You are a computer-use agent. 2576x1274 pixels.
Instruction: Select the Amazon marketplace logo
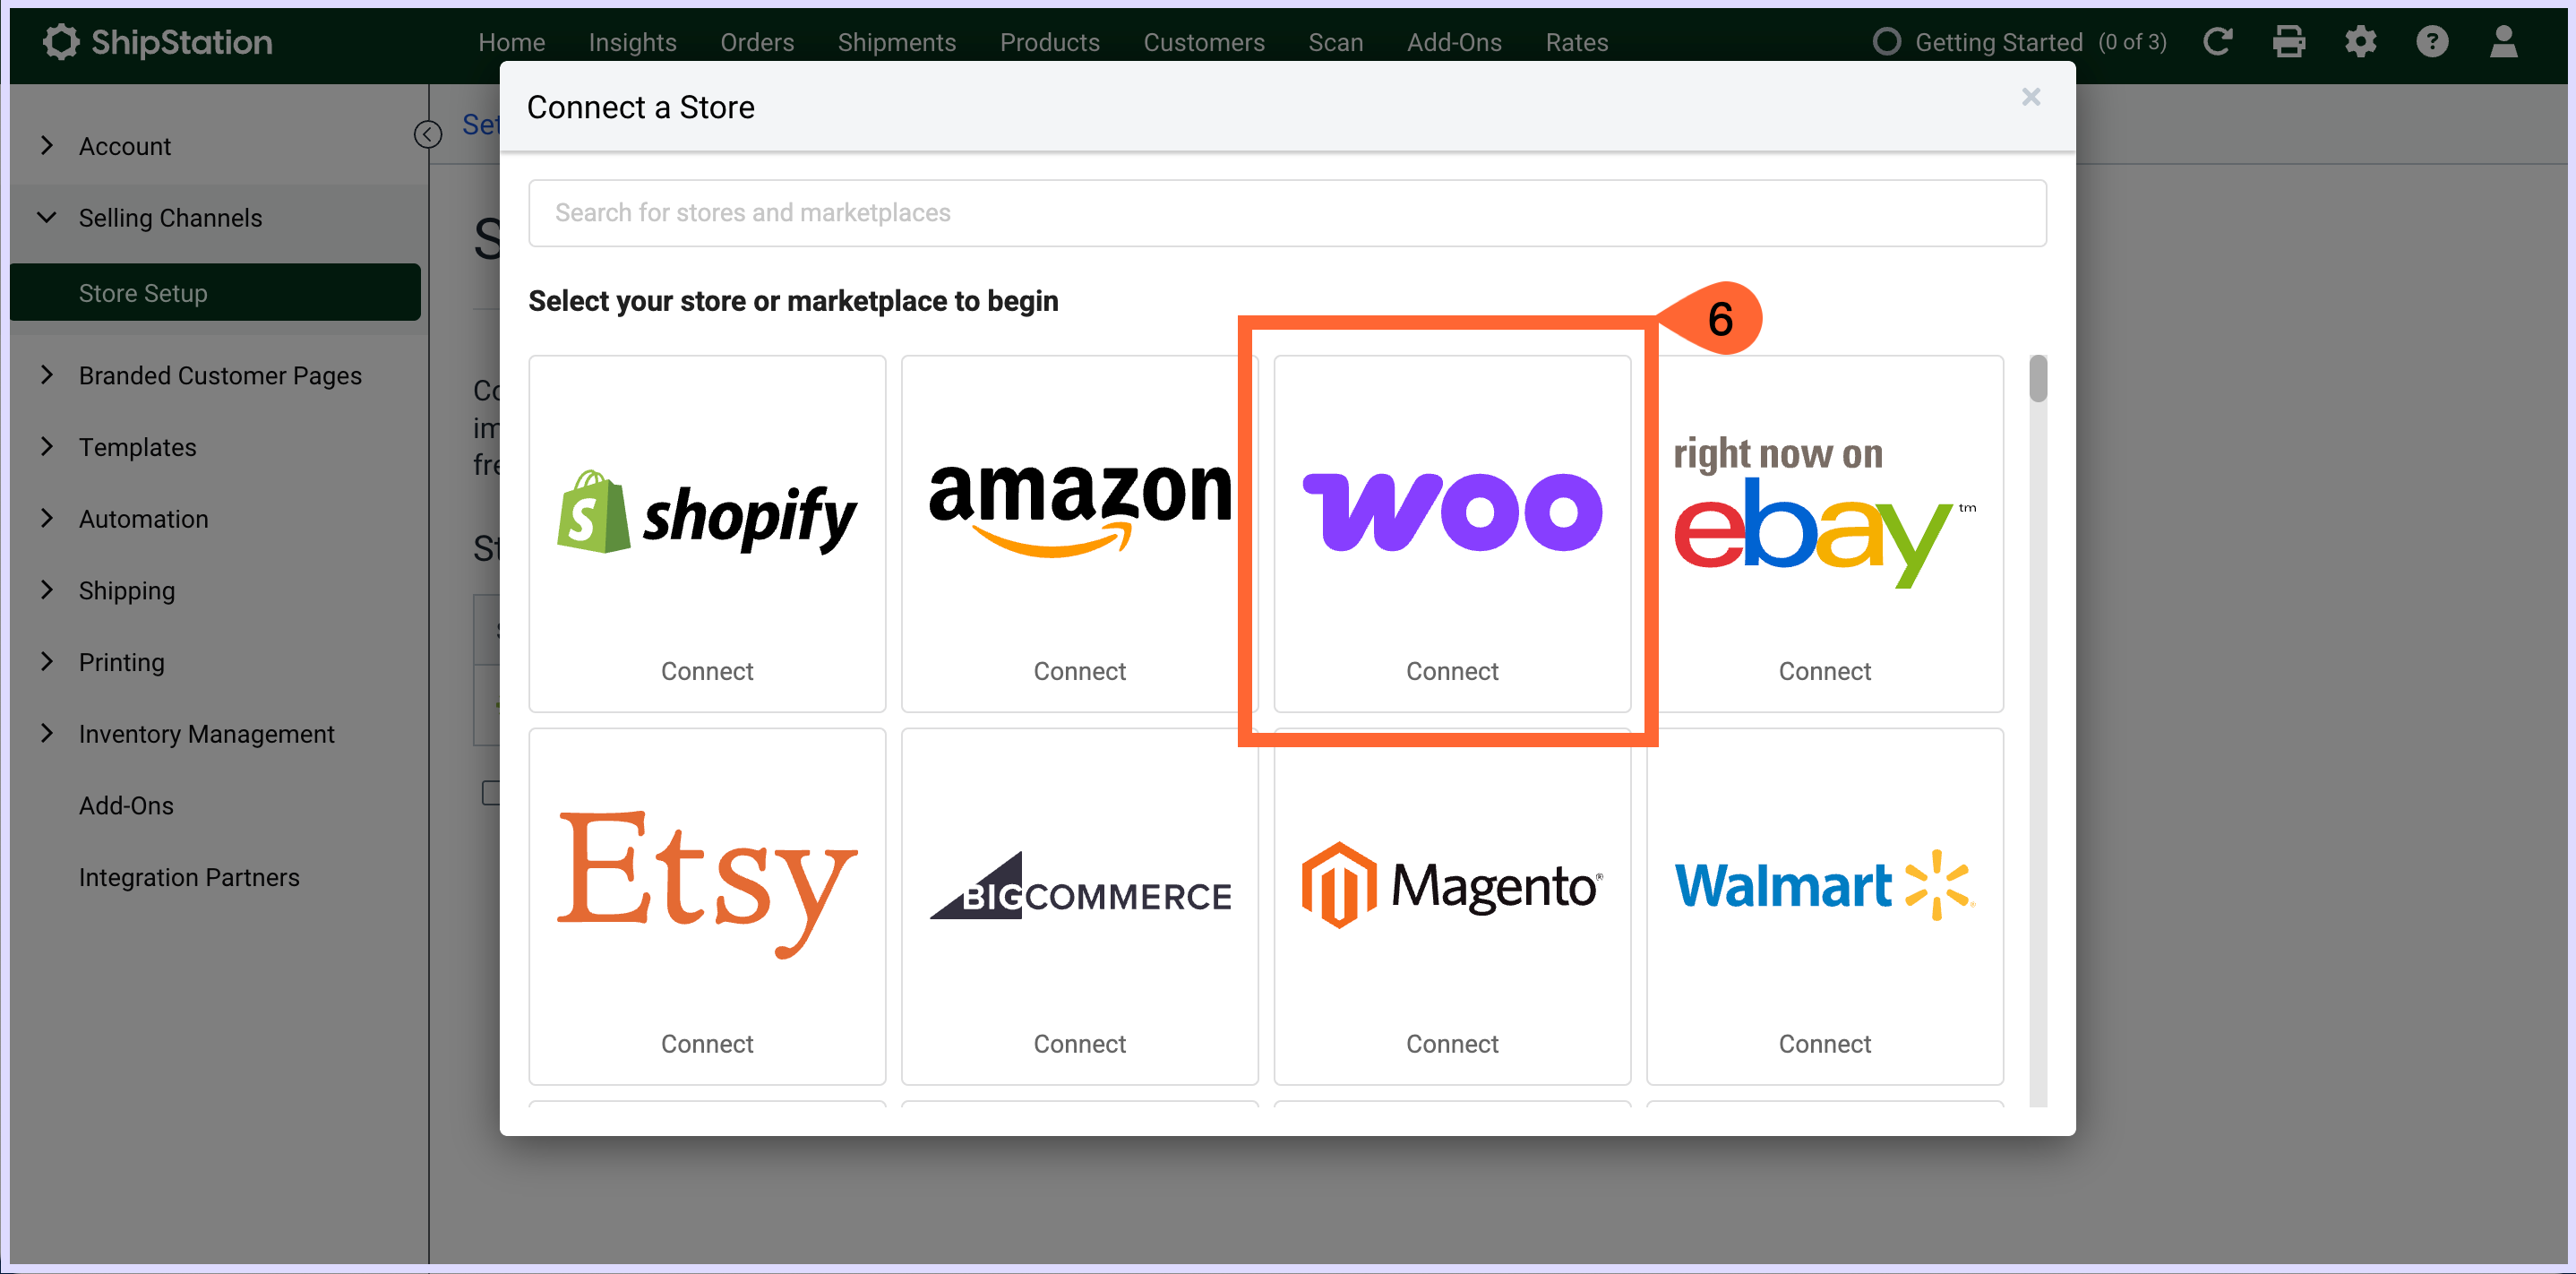tap(1080, 510)
